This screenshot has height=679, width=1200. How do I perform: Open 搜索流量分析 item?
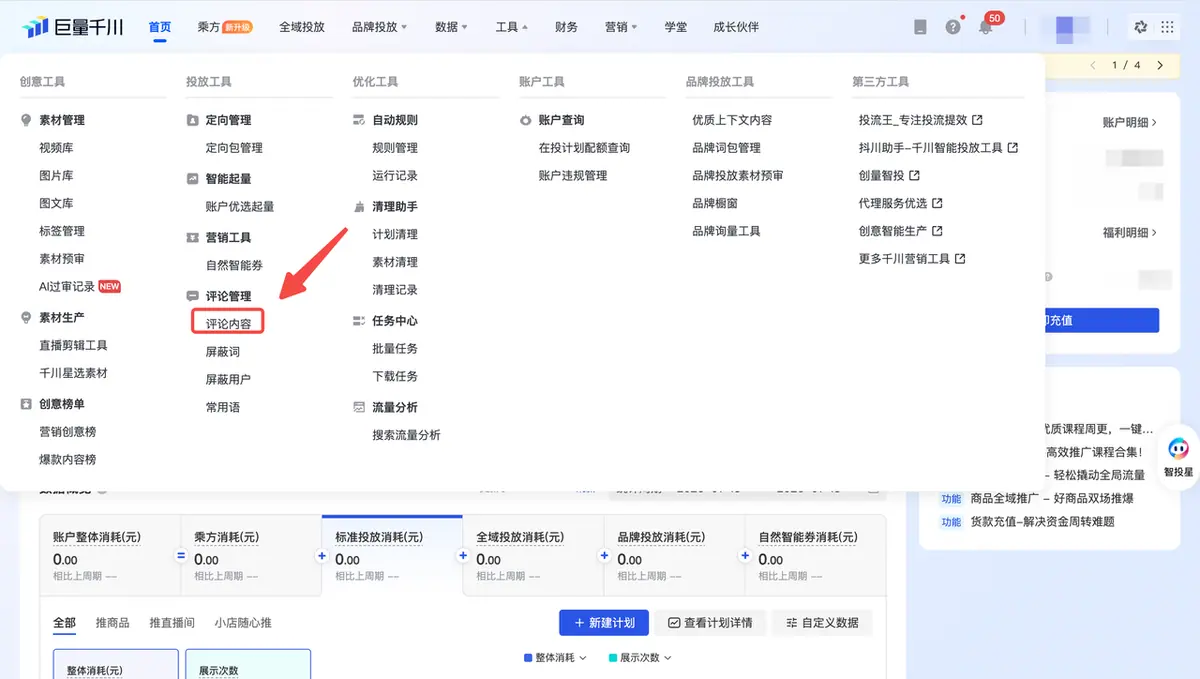tap(406, 435)
